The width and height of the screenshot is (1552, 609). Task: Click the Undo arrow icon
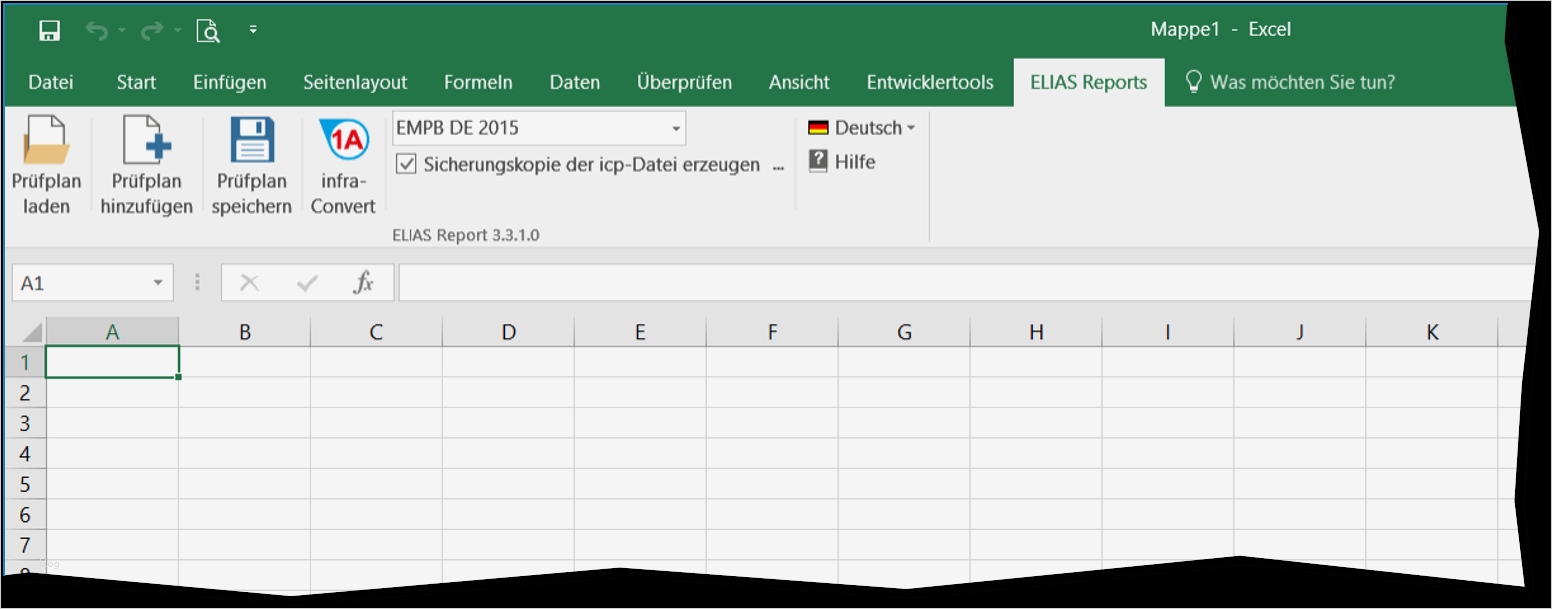click(x=98, y=29)
